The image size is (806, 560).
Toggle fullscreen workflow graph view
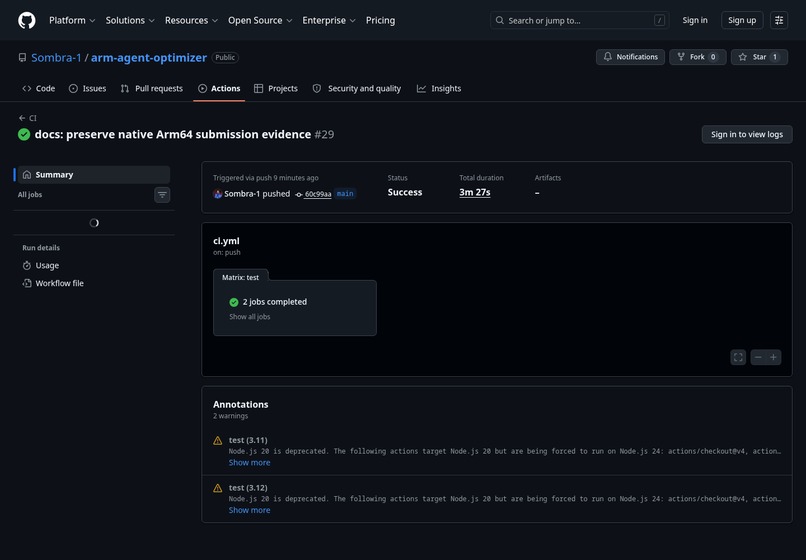click(x=738, y=357)
